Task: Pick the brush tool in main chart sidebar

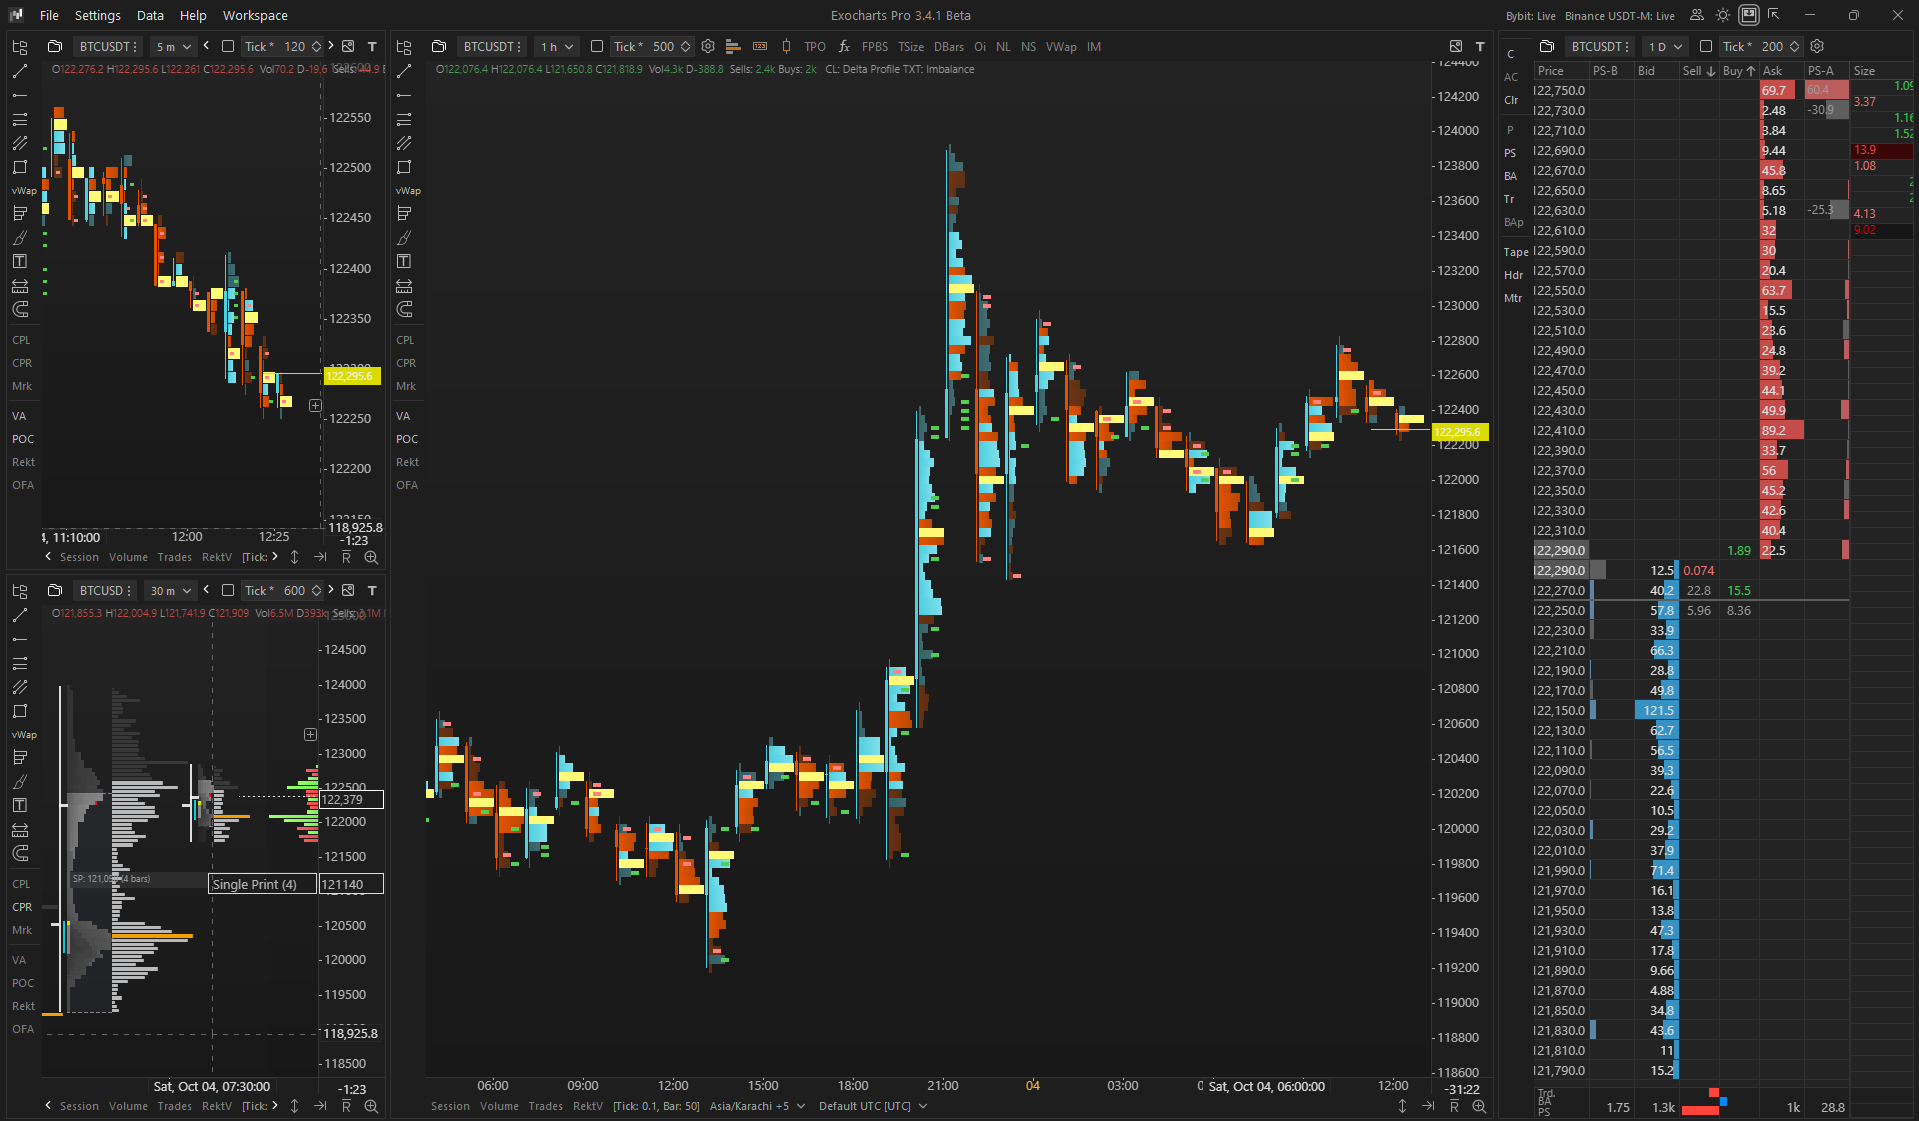Action: tap(404, 237)
